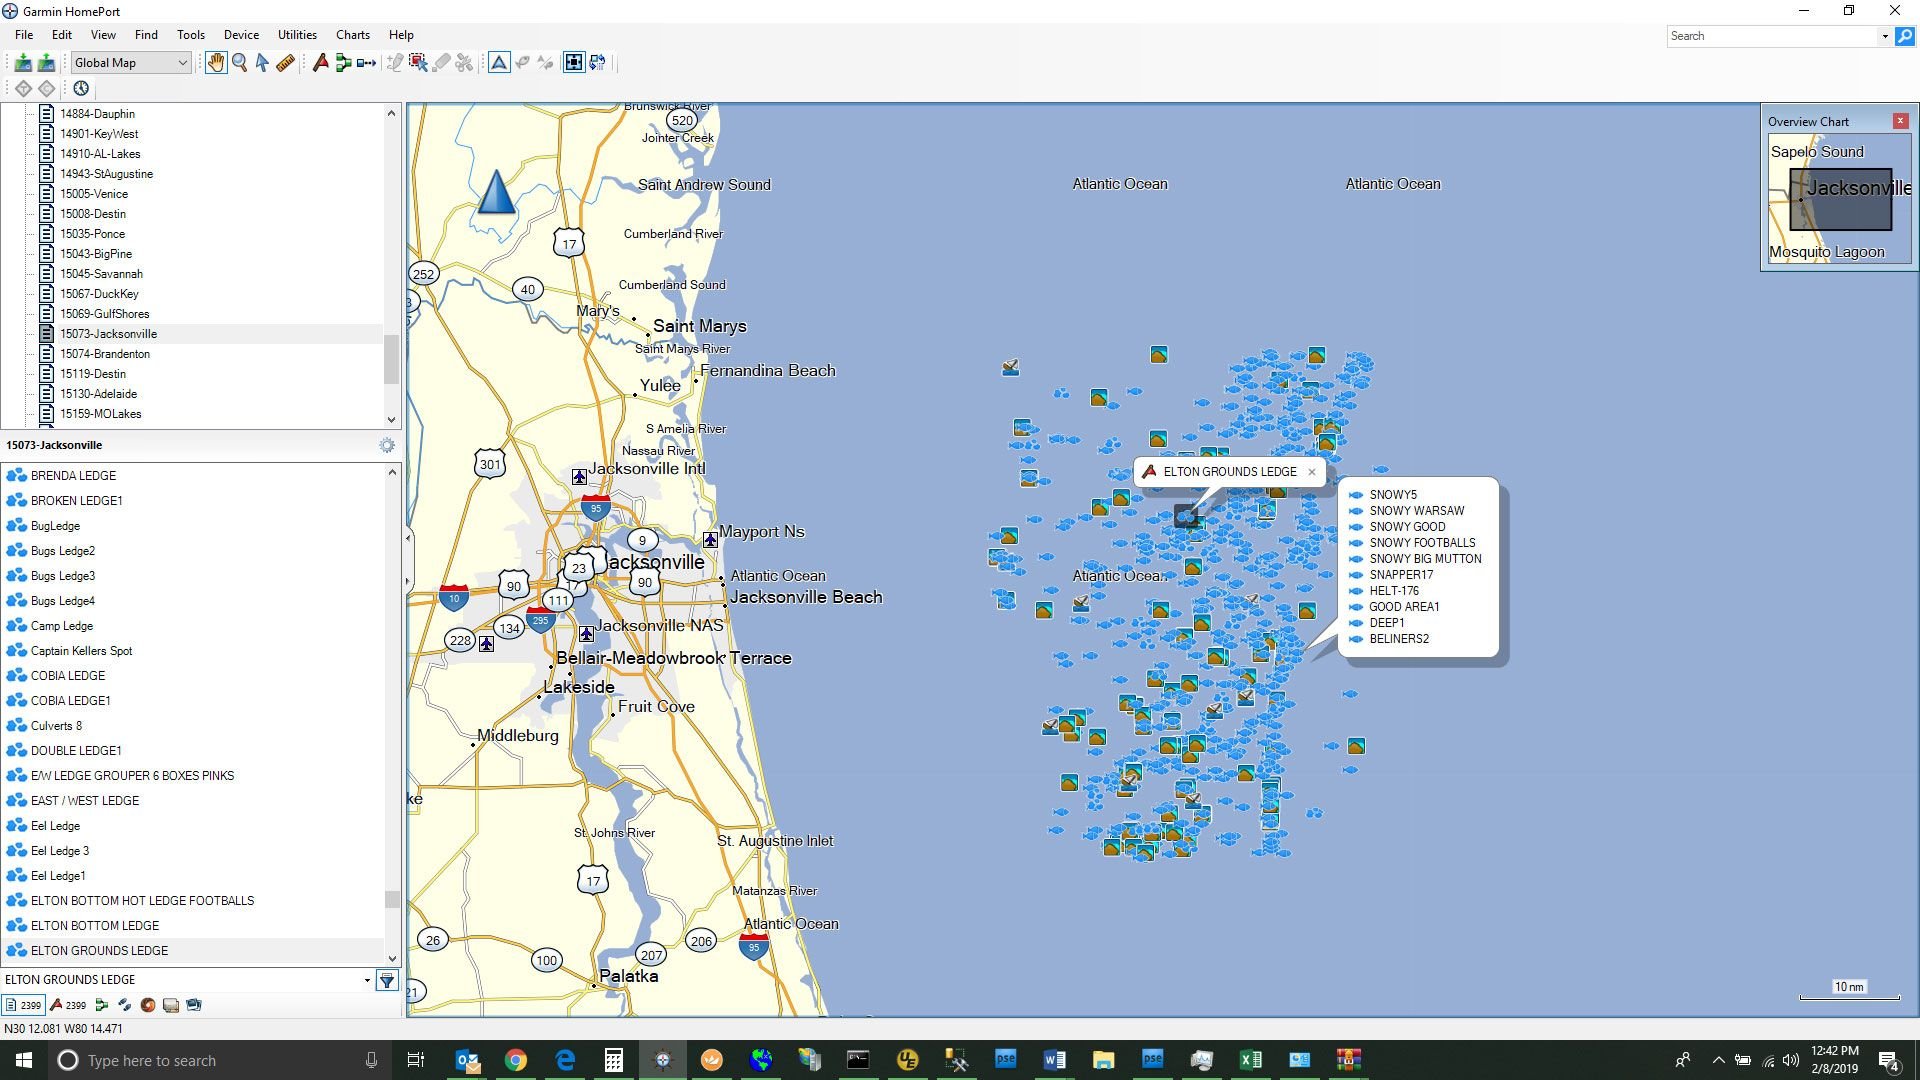Click SNOWY WARSAW in the waypoint popup
This screenshot has height=1080, width=1920.
[x=1416, y=511]
